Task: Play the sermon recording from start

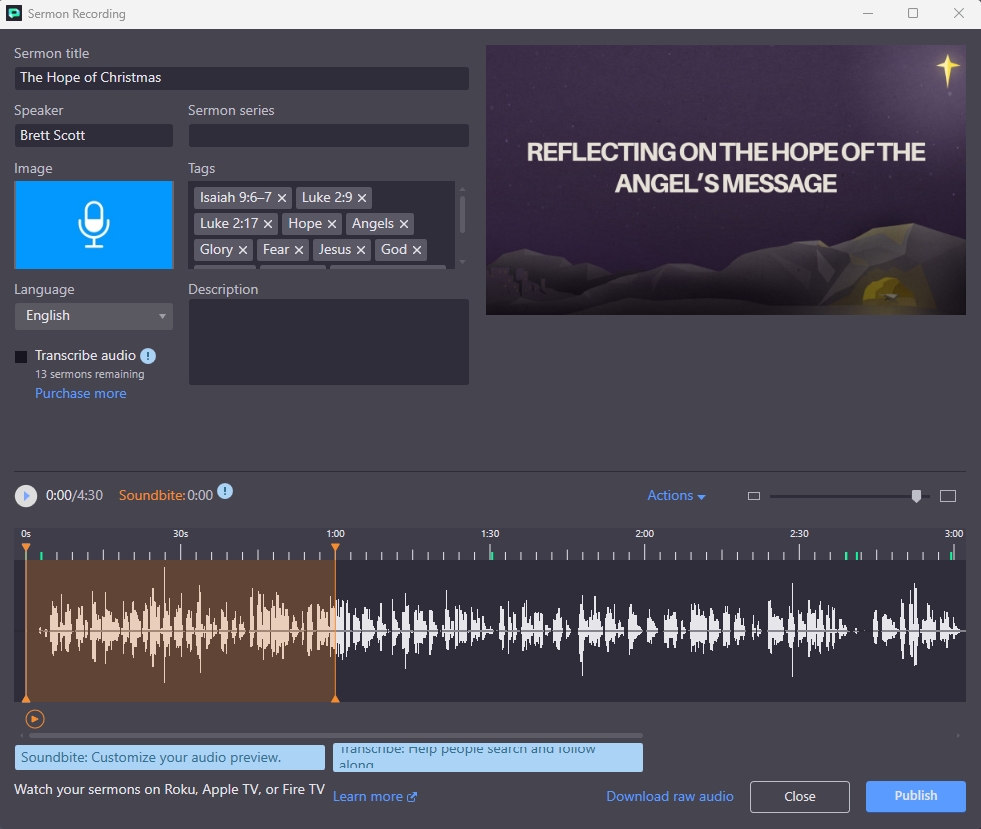Action: pyautogui.click(x=26, y=496)
